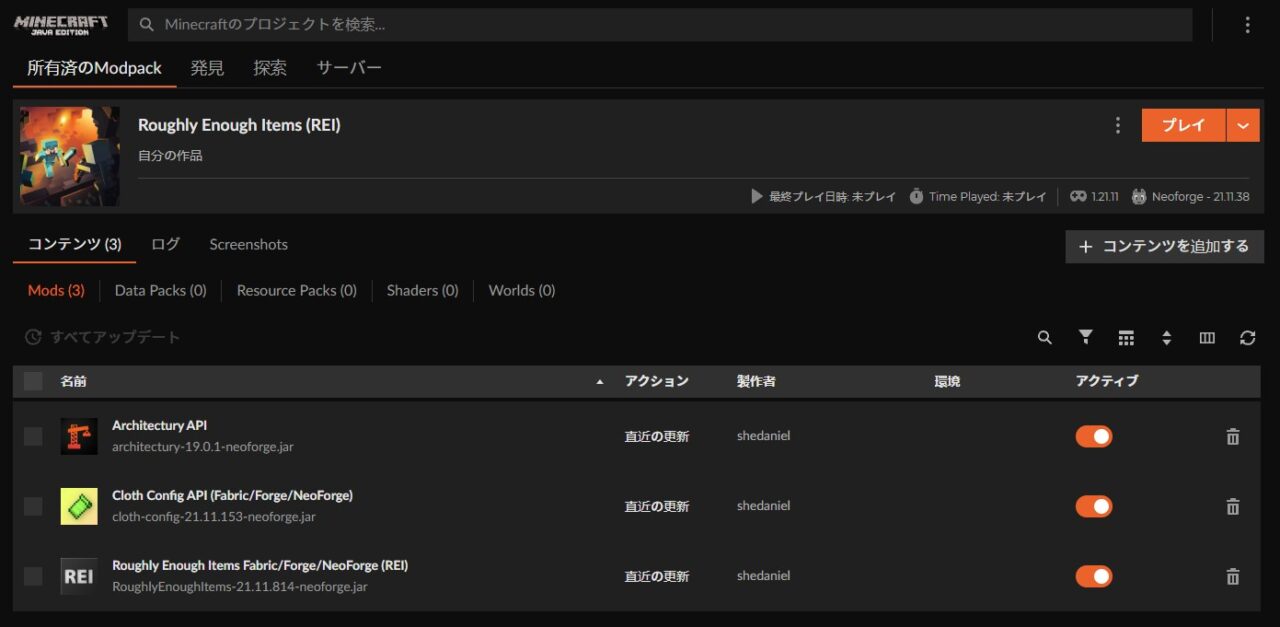
Task: Open the modpack options three-dot menu
Action: 1117,125
